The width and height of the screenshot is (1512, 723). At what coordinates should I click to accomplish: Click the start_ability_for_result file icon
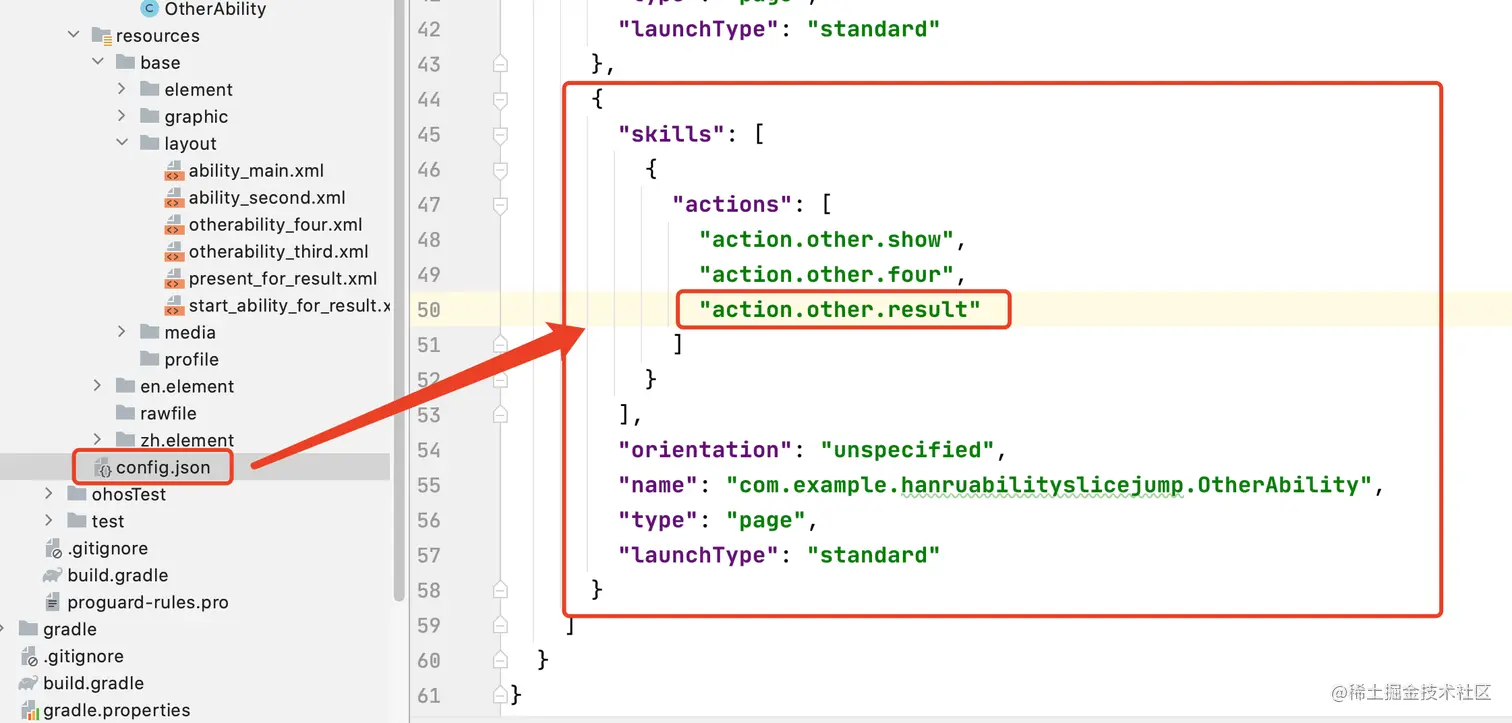pyautogui.click(x=174, y=306)
